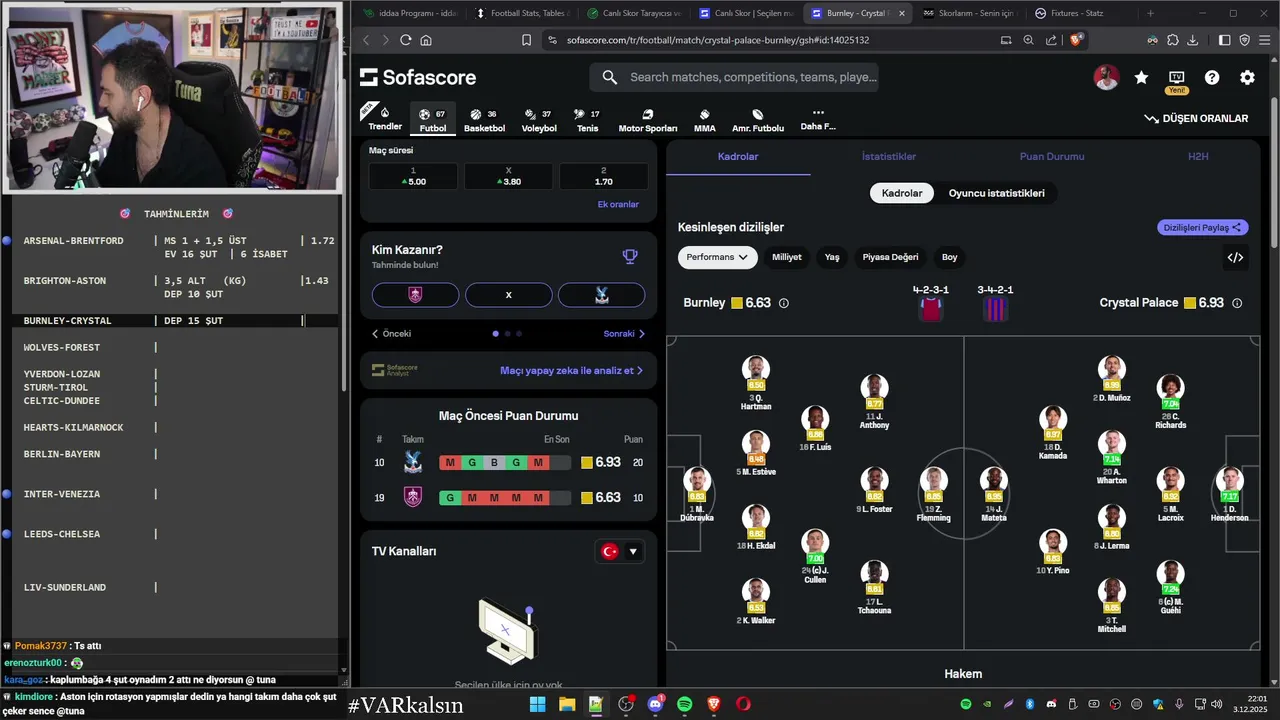
Task: Show info for the Burnley rating
Action: tap(783, 303)
